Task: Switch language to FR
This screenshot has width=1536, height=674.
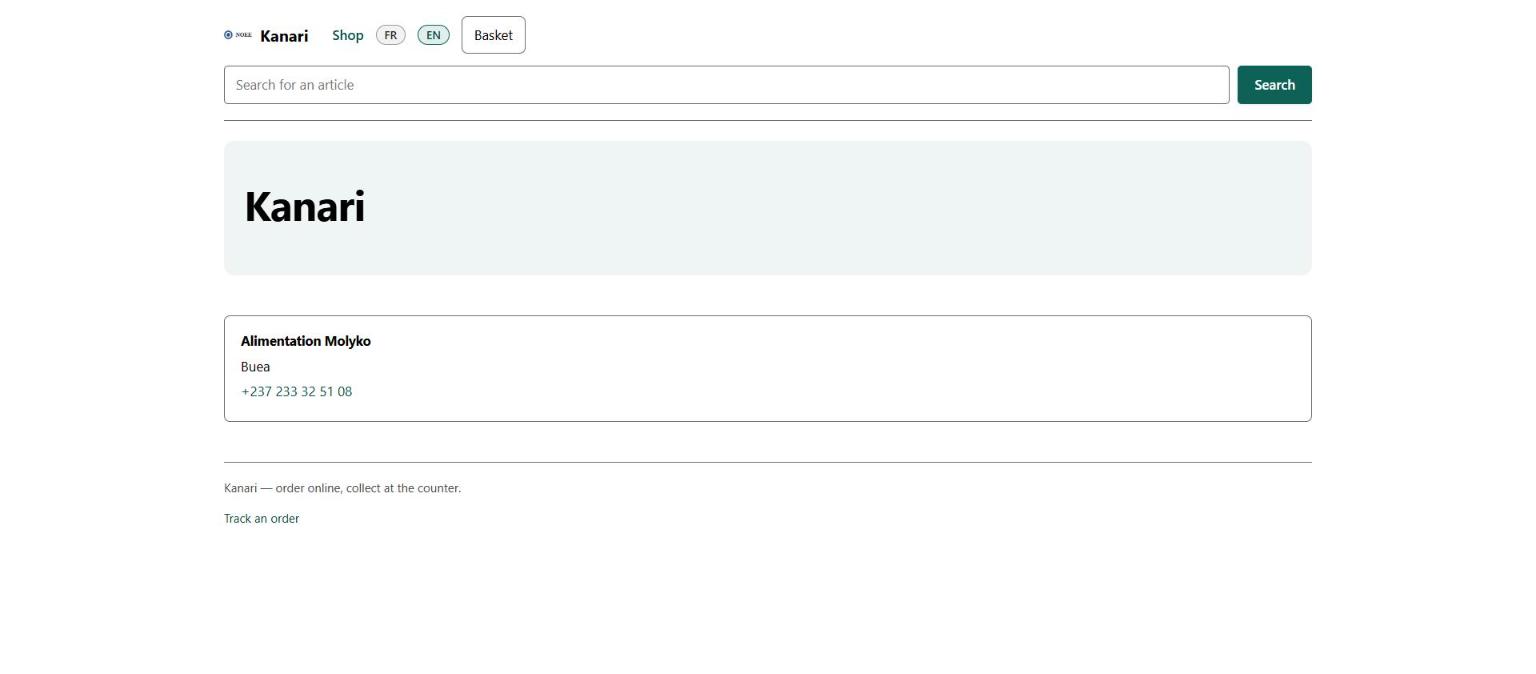Action: (x=391, y=35)
